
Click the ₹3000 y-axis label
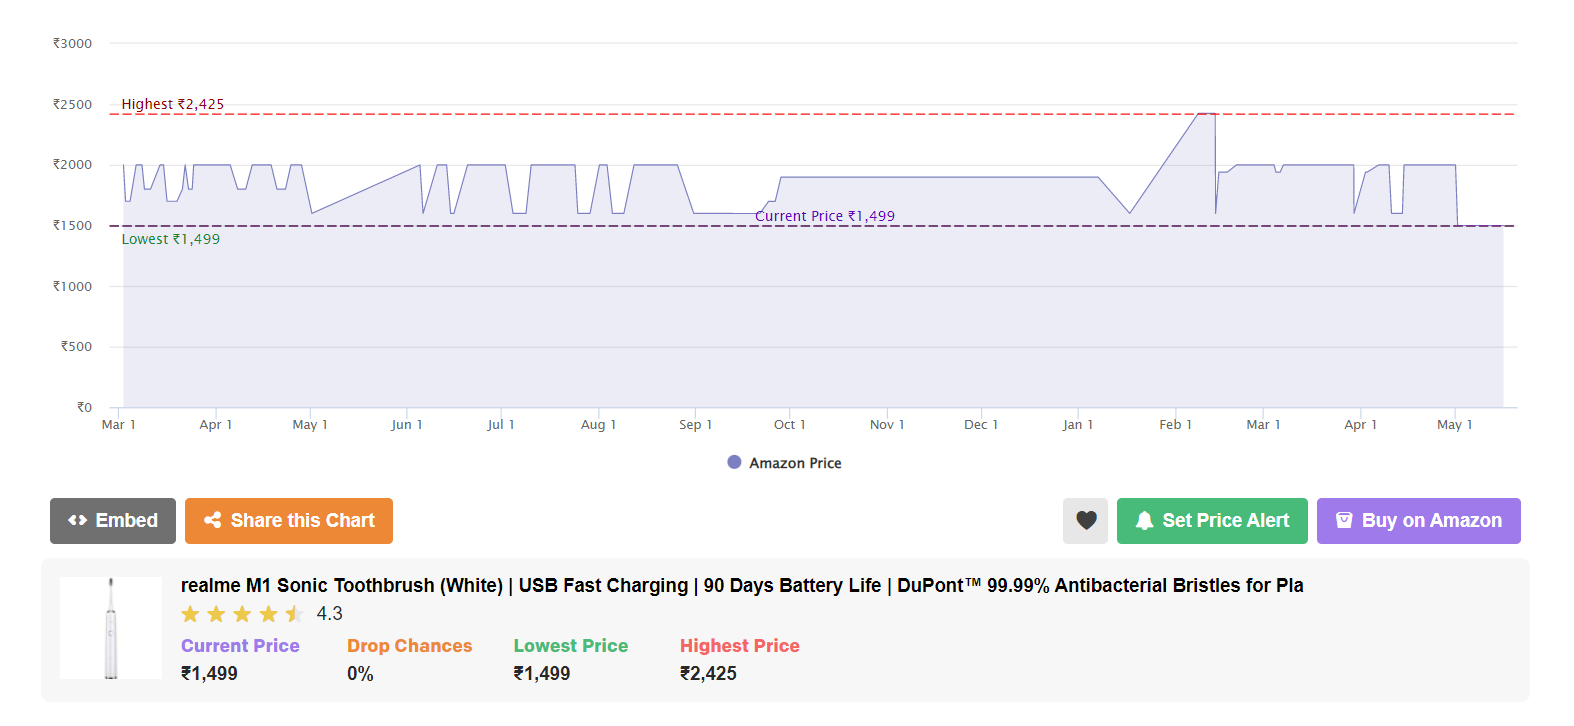click(72, 44)
